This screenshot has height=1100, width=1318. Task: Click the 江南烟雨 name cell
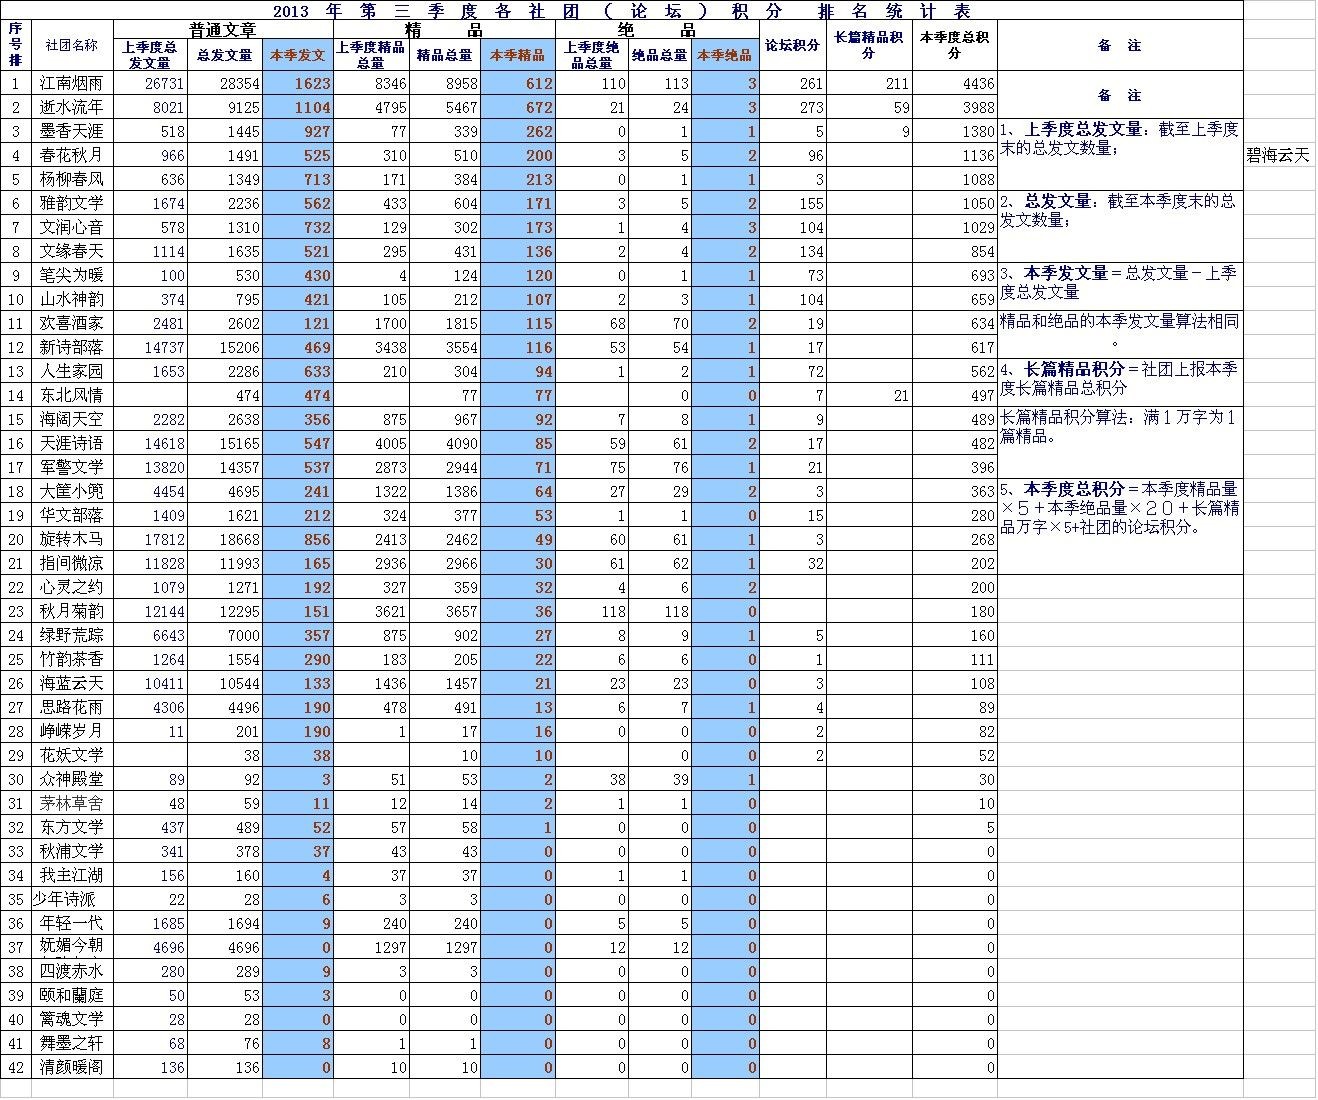[72, 83]
